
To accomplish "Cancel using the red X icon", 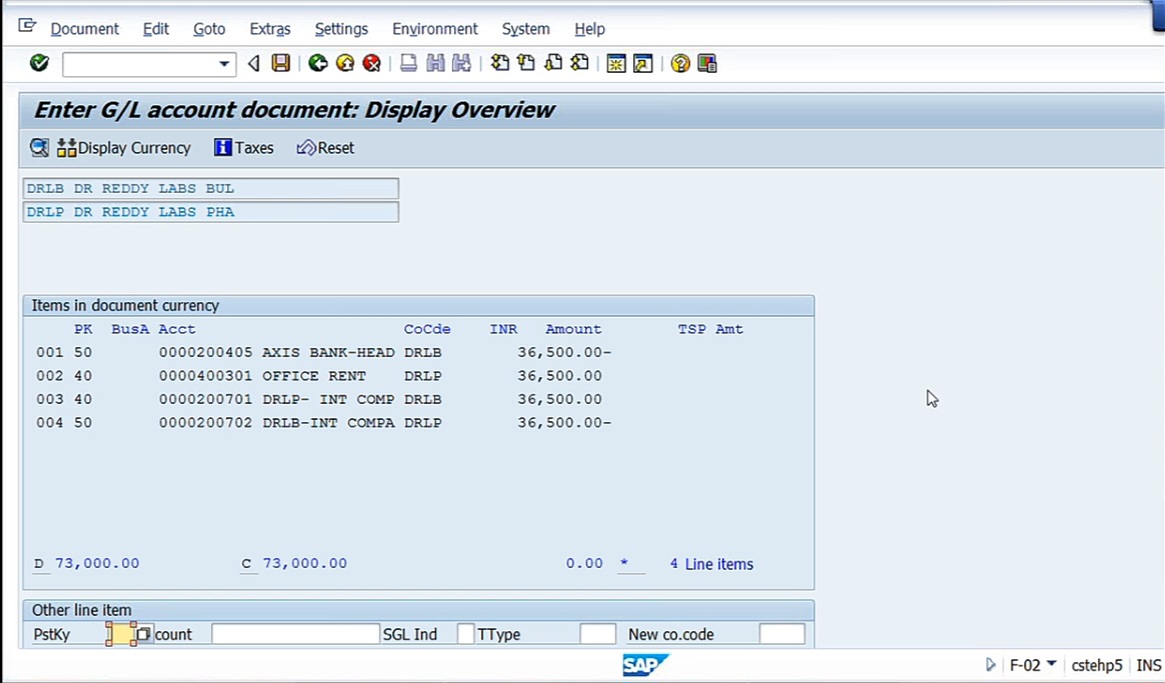I will (371, 63).
